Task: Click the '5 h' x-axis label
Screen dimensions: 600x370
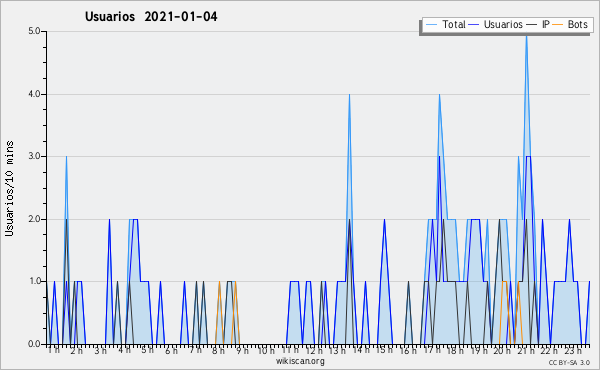Action: click(x=147, y=350)
